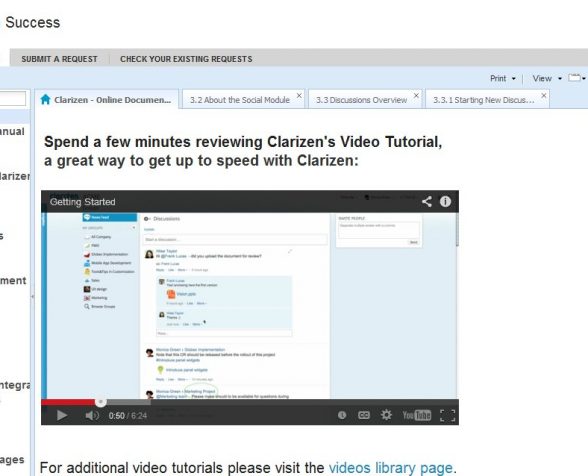Enter fullscreen mode on the video
The height and width of the screenshot is (476, 588).
click(447, 415)
